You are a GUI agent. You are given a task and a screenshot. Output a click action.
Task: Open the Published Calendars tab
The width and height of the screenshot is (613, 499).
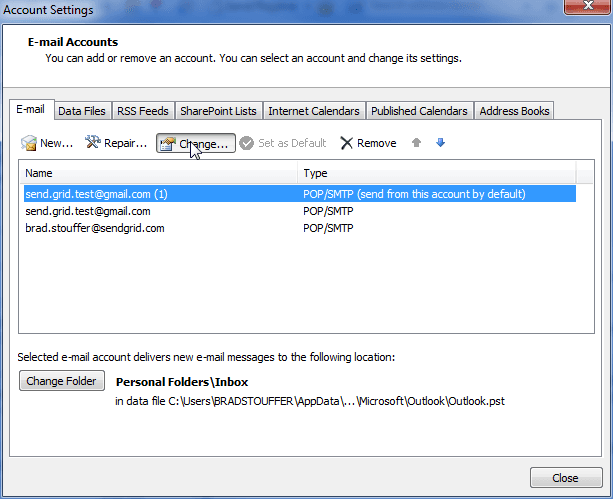[x=419, y=111]
